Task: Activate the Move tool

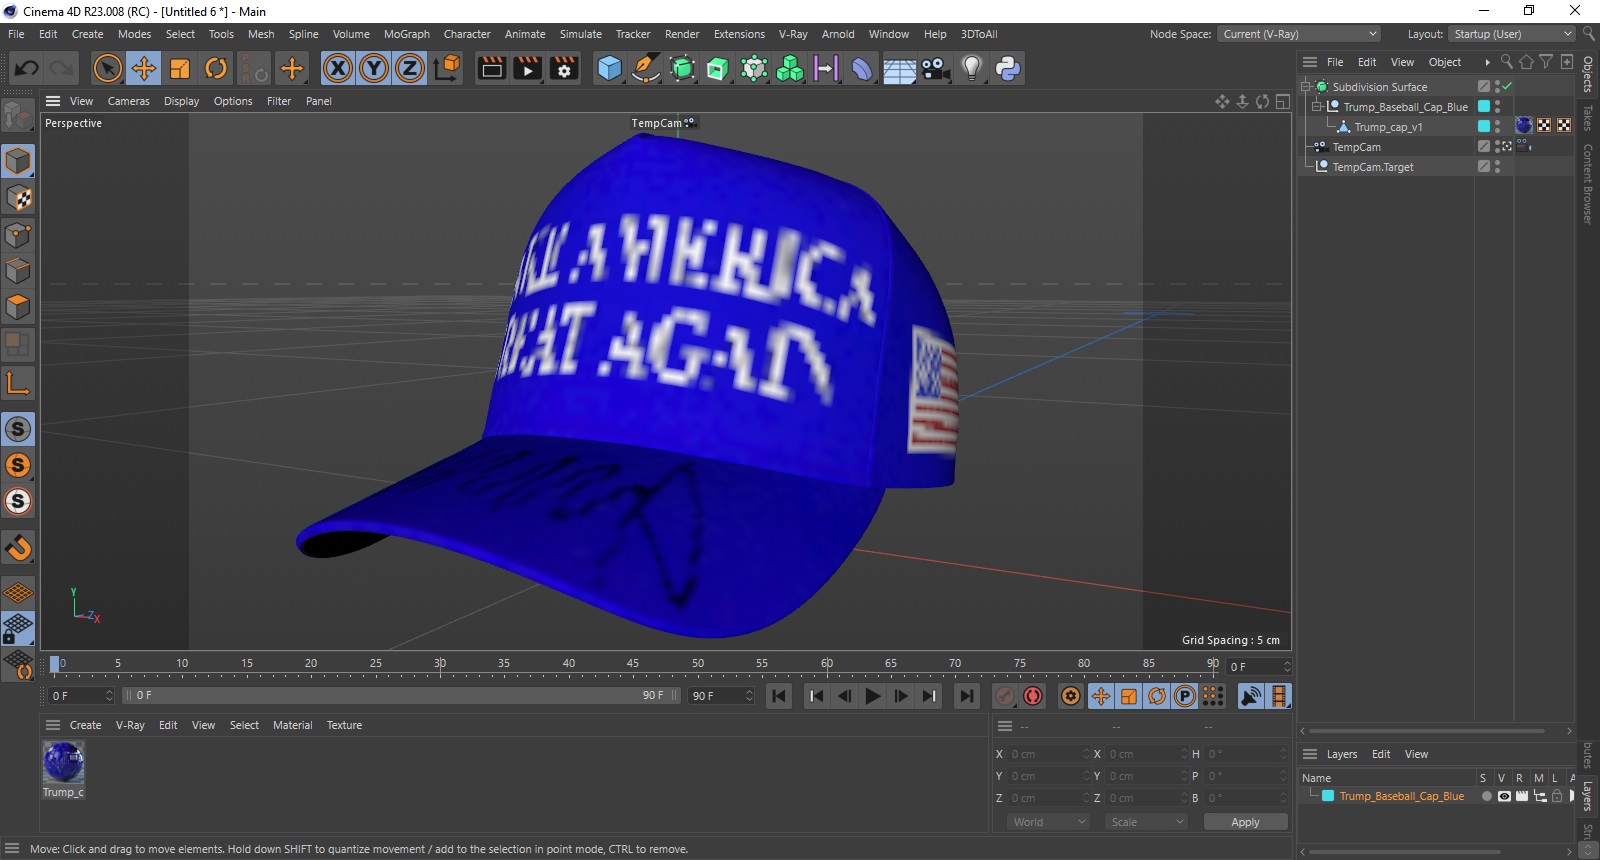Action: 144,68
